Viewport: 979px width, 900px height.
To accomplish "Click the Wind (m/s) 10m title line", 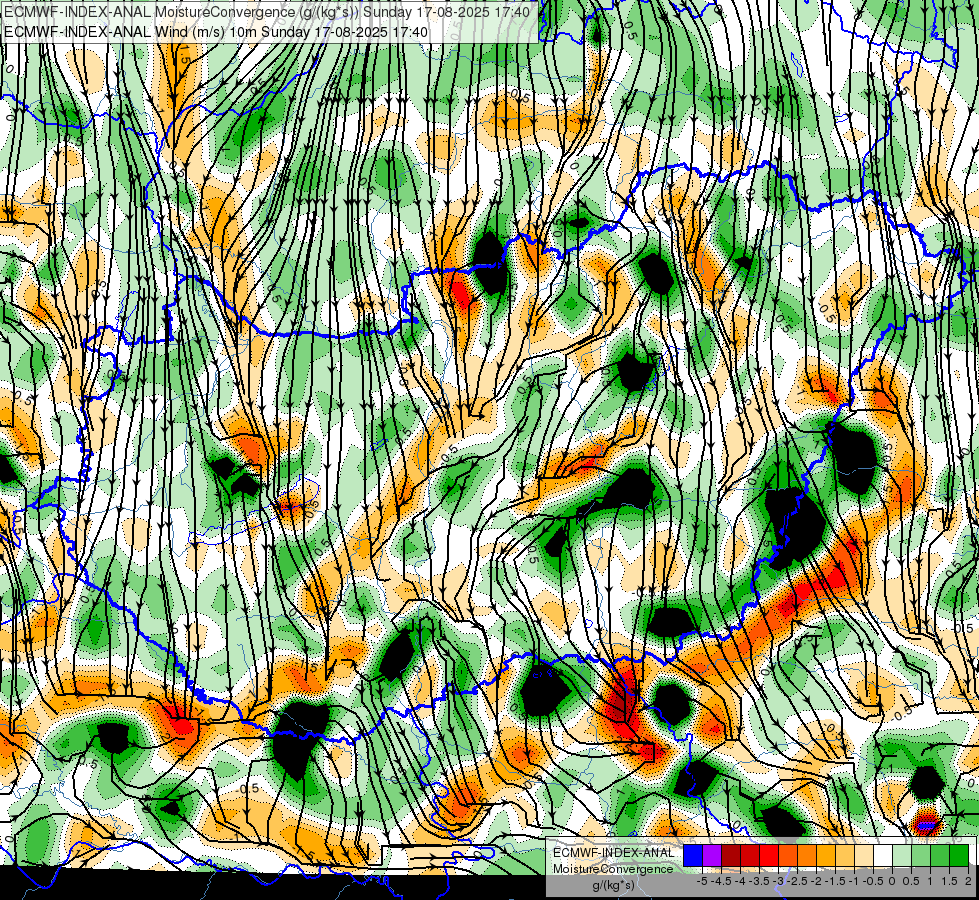I will click(x=216, y=32).
